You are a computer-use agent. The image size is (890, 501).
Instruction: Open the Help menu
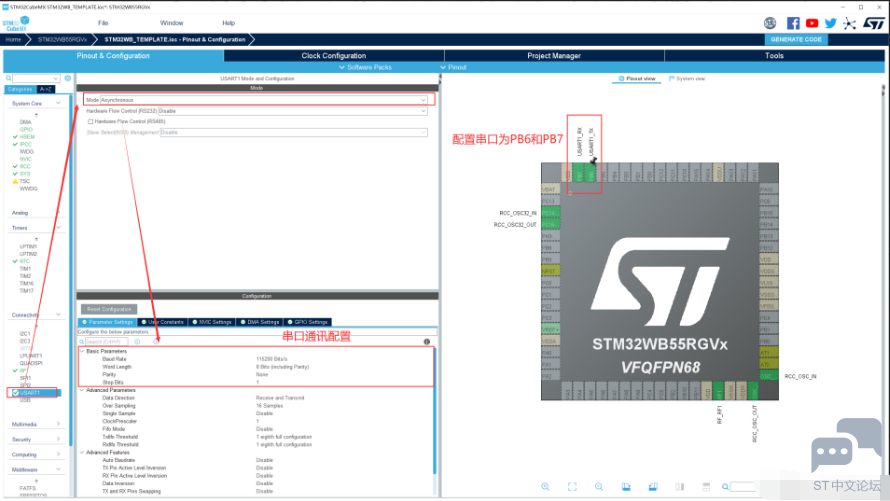pos(228,23)
